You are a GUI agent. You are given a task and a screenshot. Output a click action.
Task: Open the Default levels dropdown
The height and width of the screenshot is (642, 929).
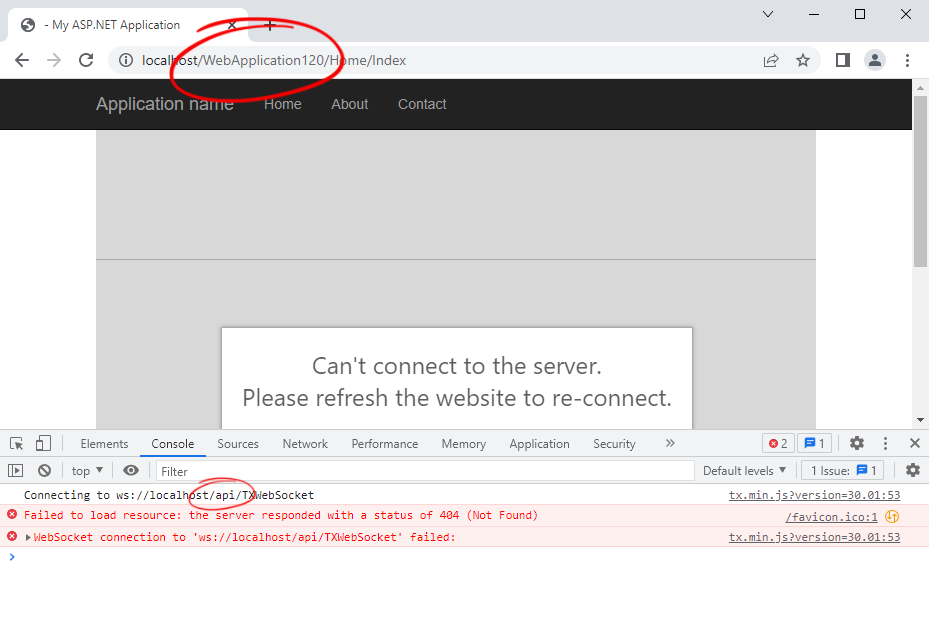[x=744, y=471]
